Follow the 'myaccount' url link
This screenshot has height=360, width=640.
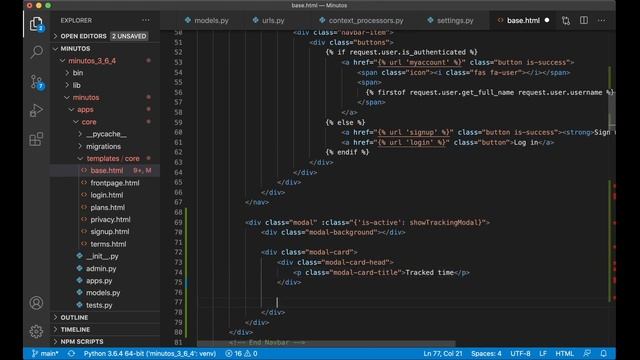420,62
